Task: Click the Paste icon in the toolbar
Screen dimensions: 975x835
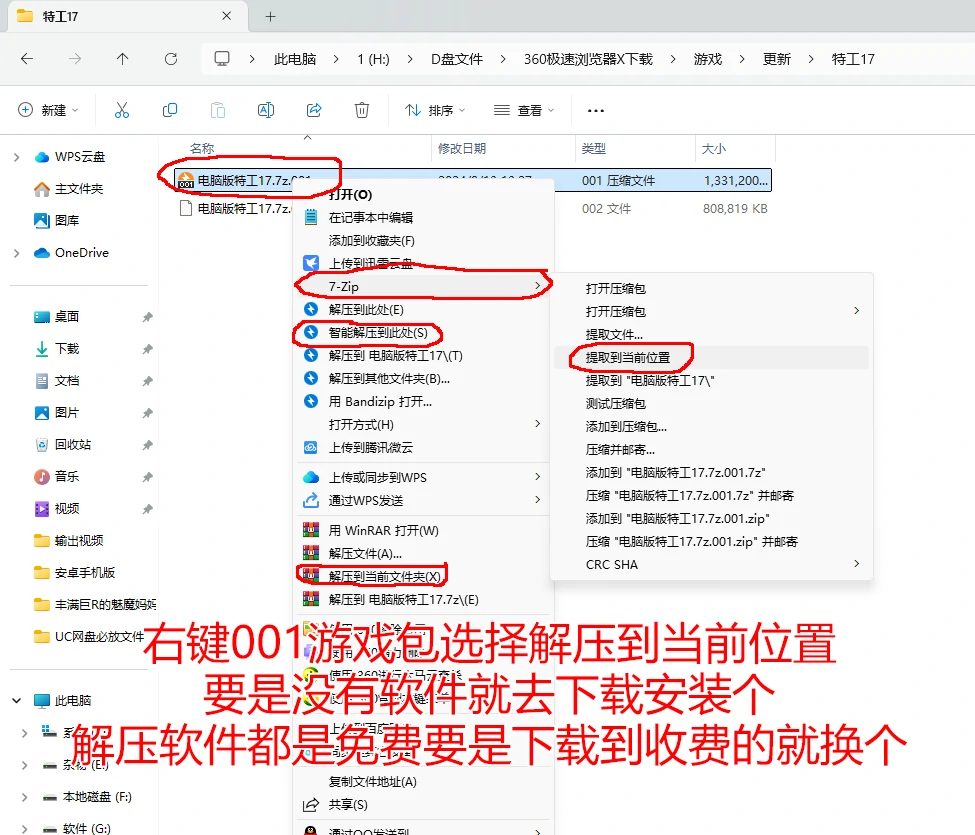Action: (218, 110)
